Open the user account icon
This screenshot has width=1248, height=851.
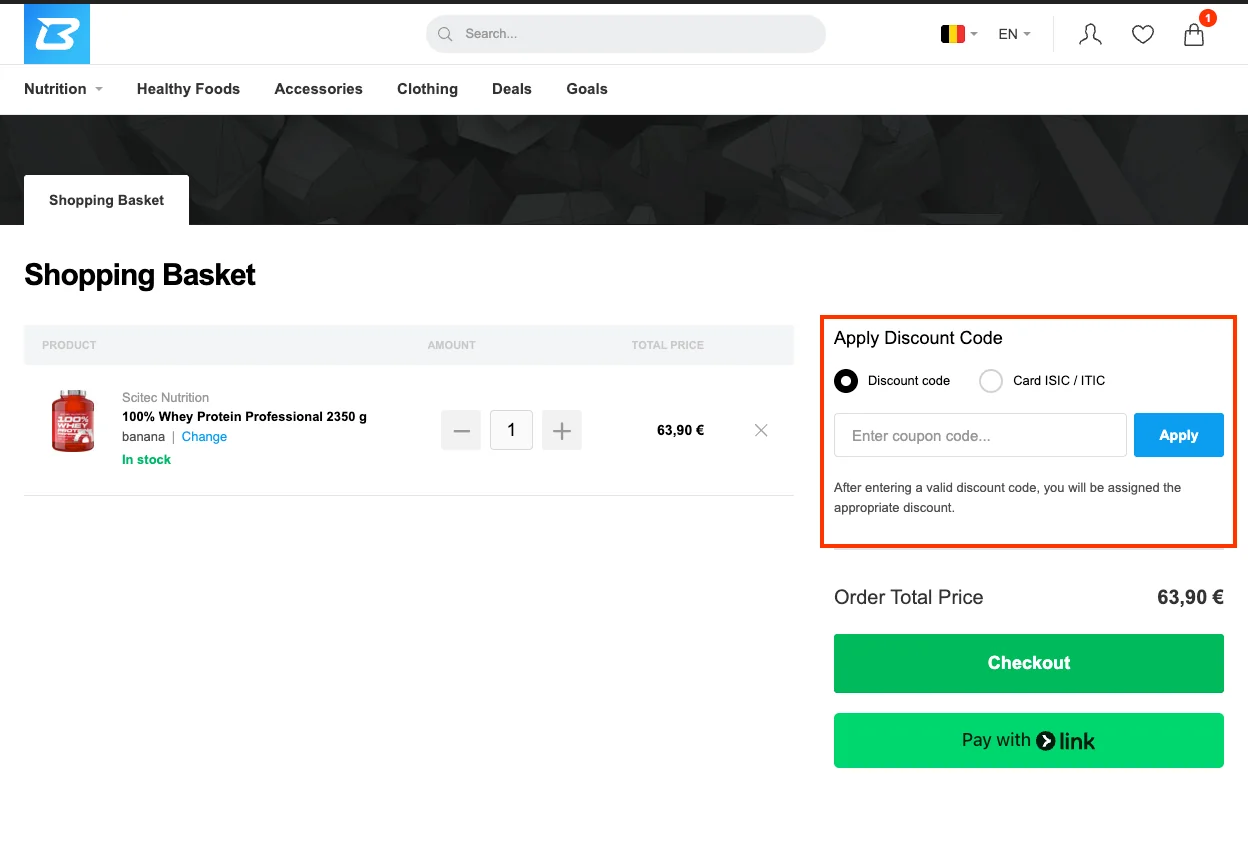pyautogui.click(x=1090, y=35)
